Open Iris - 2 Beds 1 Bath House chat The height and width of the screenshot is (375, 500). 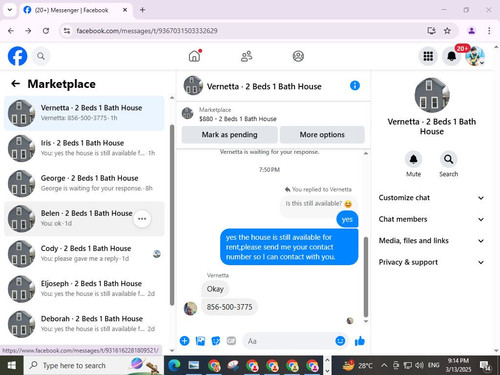tap(84, 148)
